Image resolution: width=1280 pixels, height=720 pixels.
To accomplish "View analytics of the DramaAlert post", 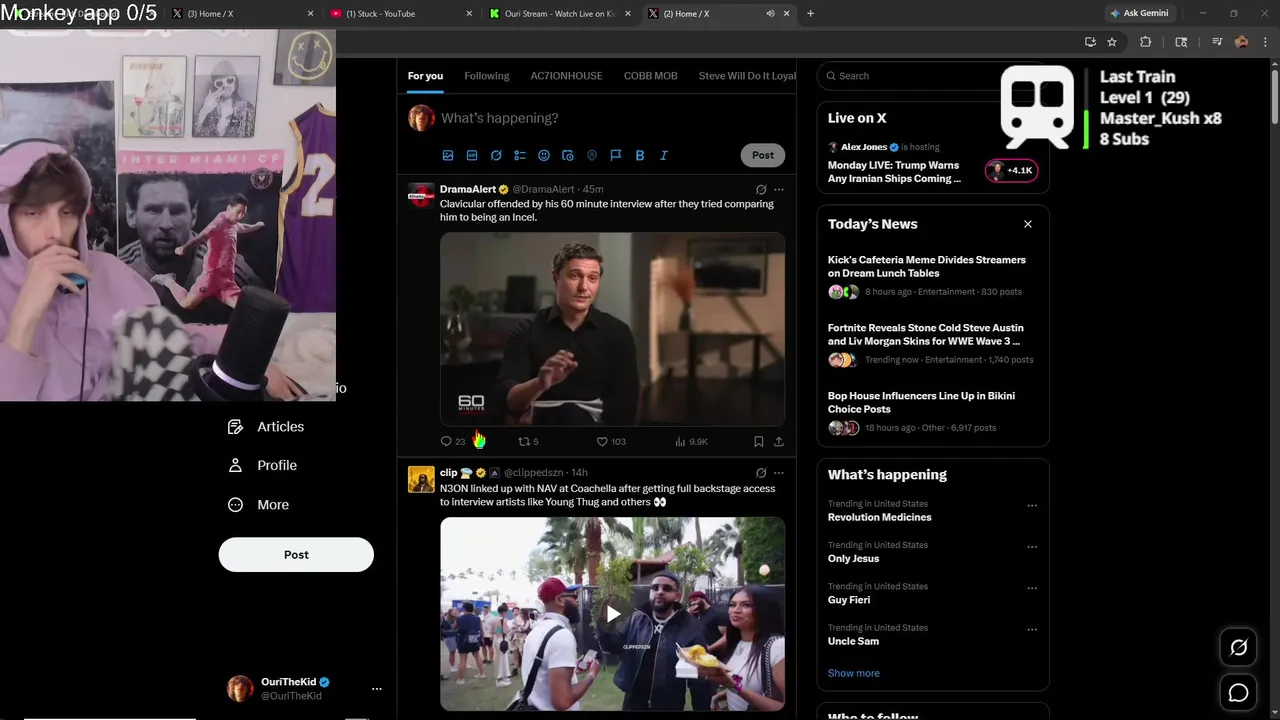I will 692,441.
